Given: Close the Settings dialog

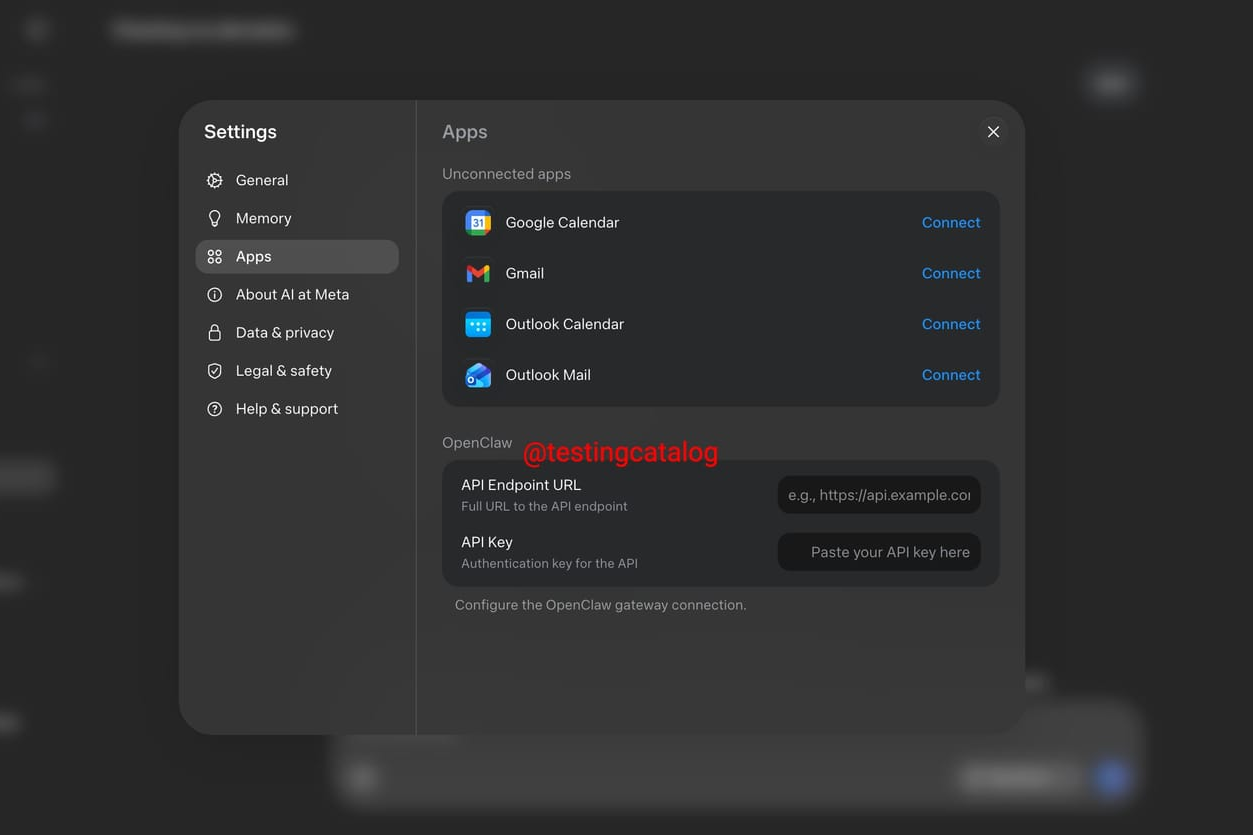Looking at the screenshot, I should coord(993,131).
